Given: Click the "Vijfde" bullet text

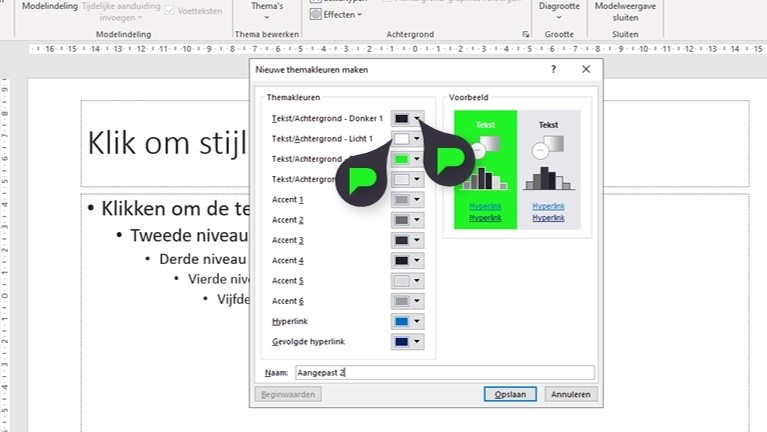Looking at the screenshot, I should (233, 299).
